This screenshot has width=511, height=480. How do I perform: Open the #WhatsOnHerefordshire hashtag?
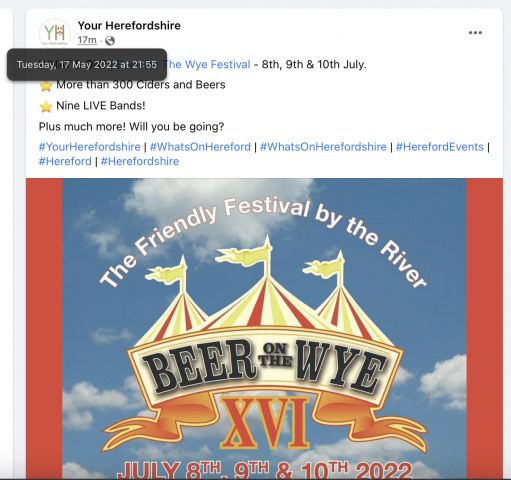click(x=323, y=147)
